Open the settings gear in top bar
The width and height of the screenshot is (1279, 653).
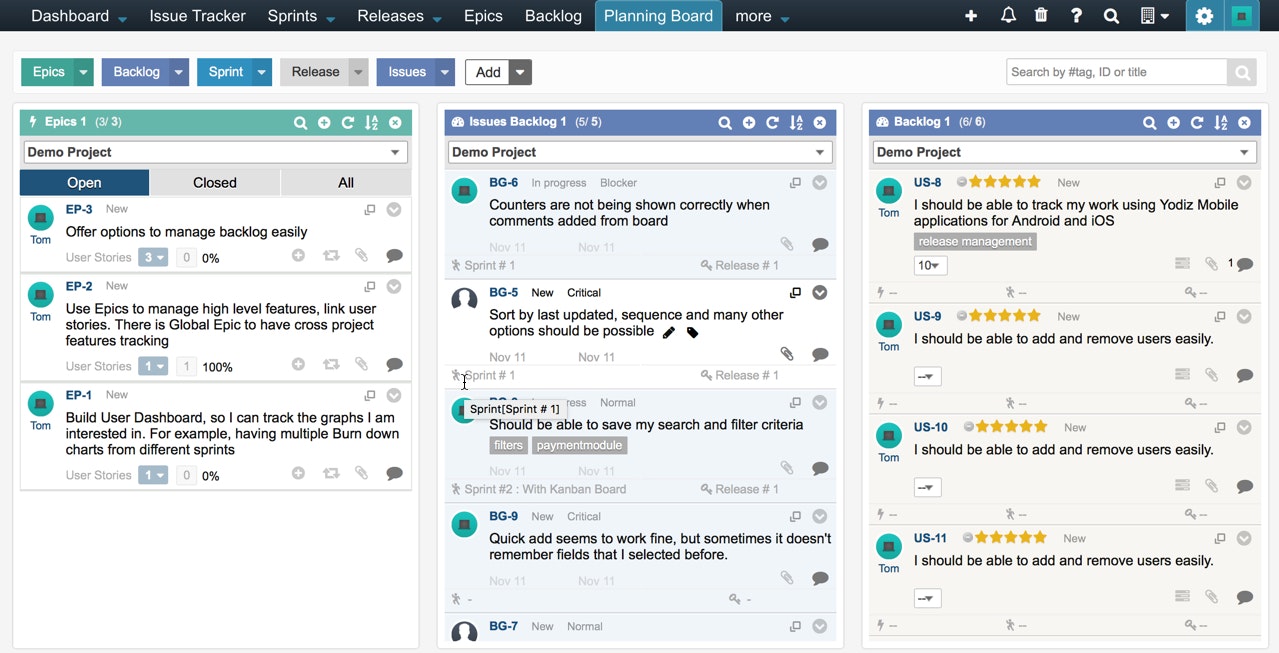[1204, 16]
